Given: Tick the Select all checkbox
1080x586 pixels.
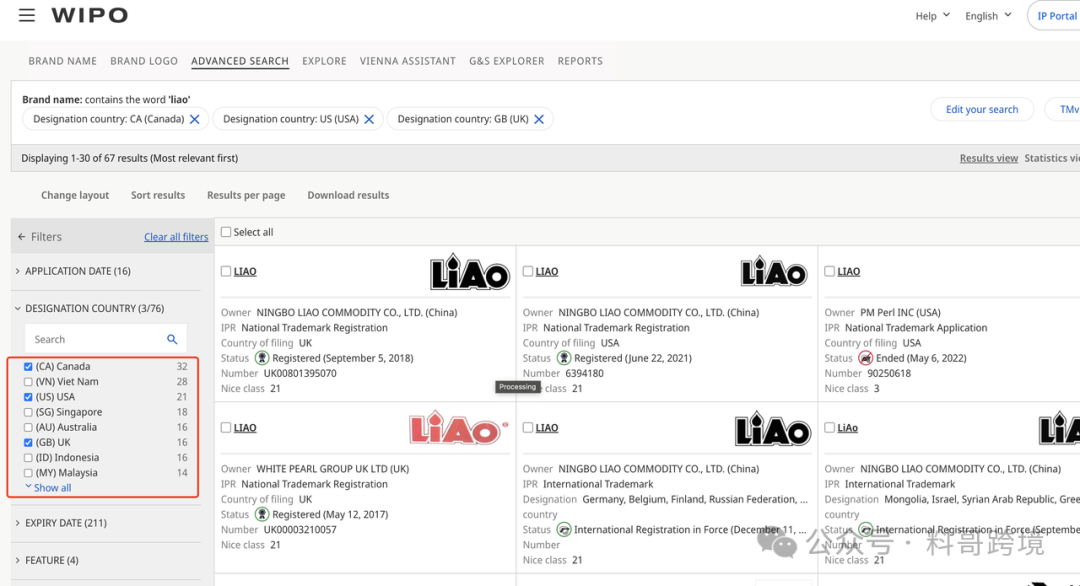Looking at the screenshot, I should (x=226, y=232).
